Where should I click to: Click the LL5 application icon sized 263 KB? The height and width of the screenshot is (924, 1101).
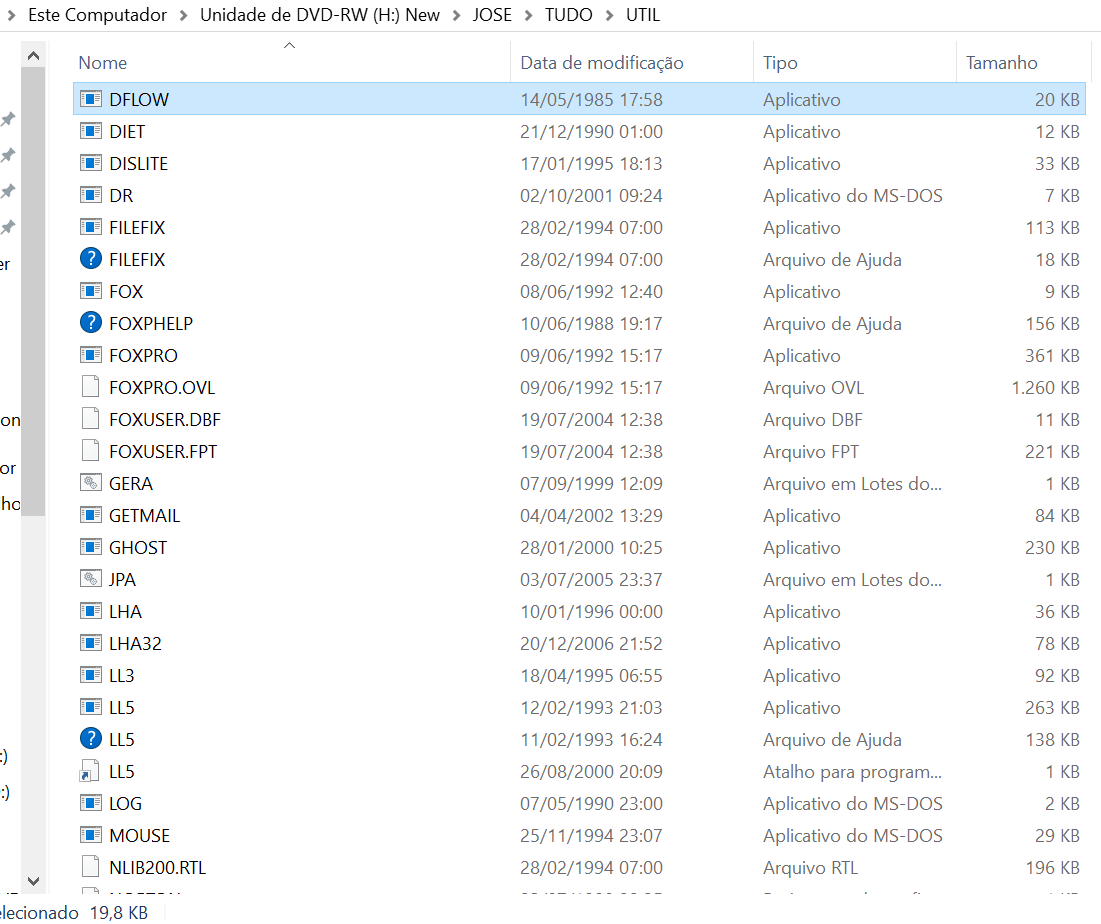tap(91, 707)
